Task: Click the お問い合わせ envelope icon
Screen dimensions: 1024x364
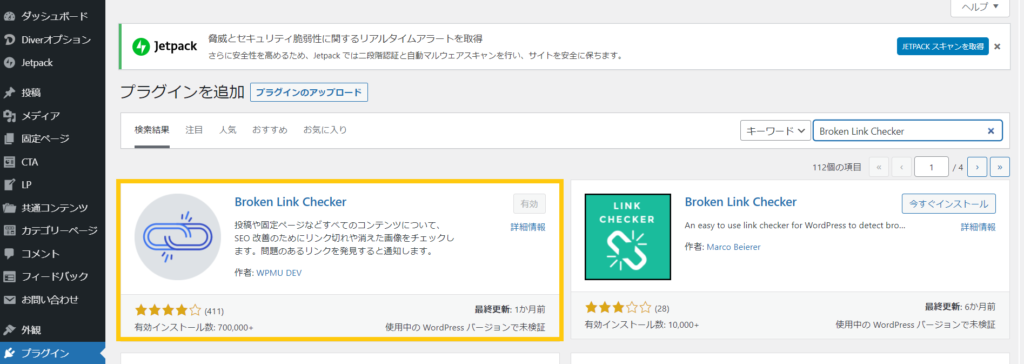Action: click(10, 300)
